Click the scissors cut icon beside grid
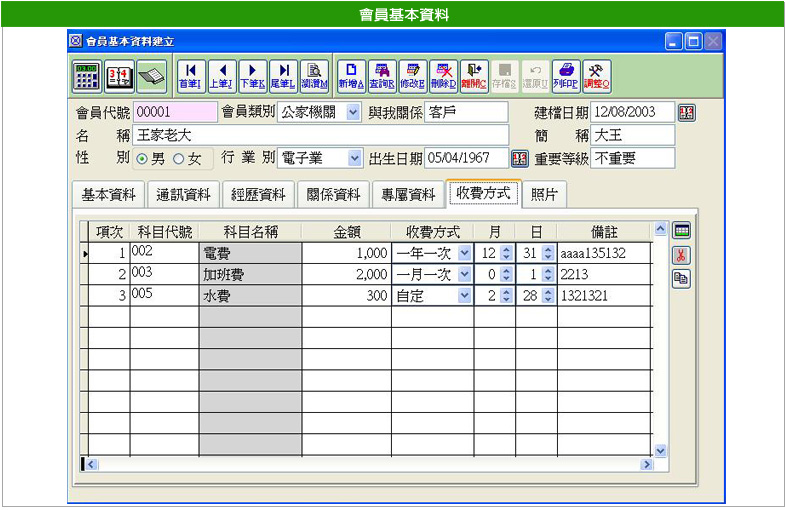Viewport: 786px width, 510px height. [681, 254]
